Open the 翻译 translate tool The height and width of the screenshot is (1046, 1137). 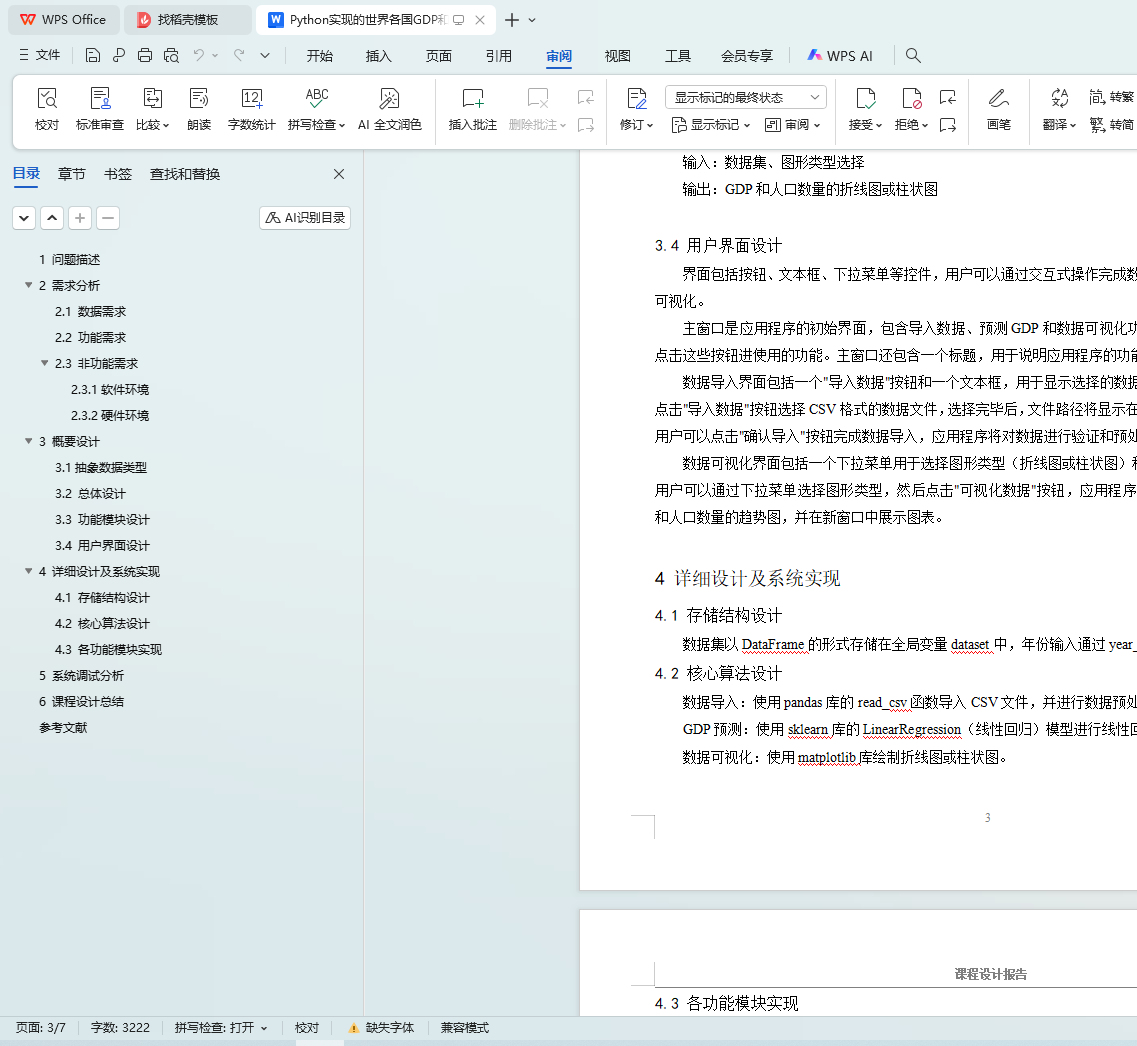click(1059, 109)
